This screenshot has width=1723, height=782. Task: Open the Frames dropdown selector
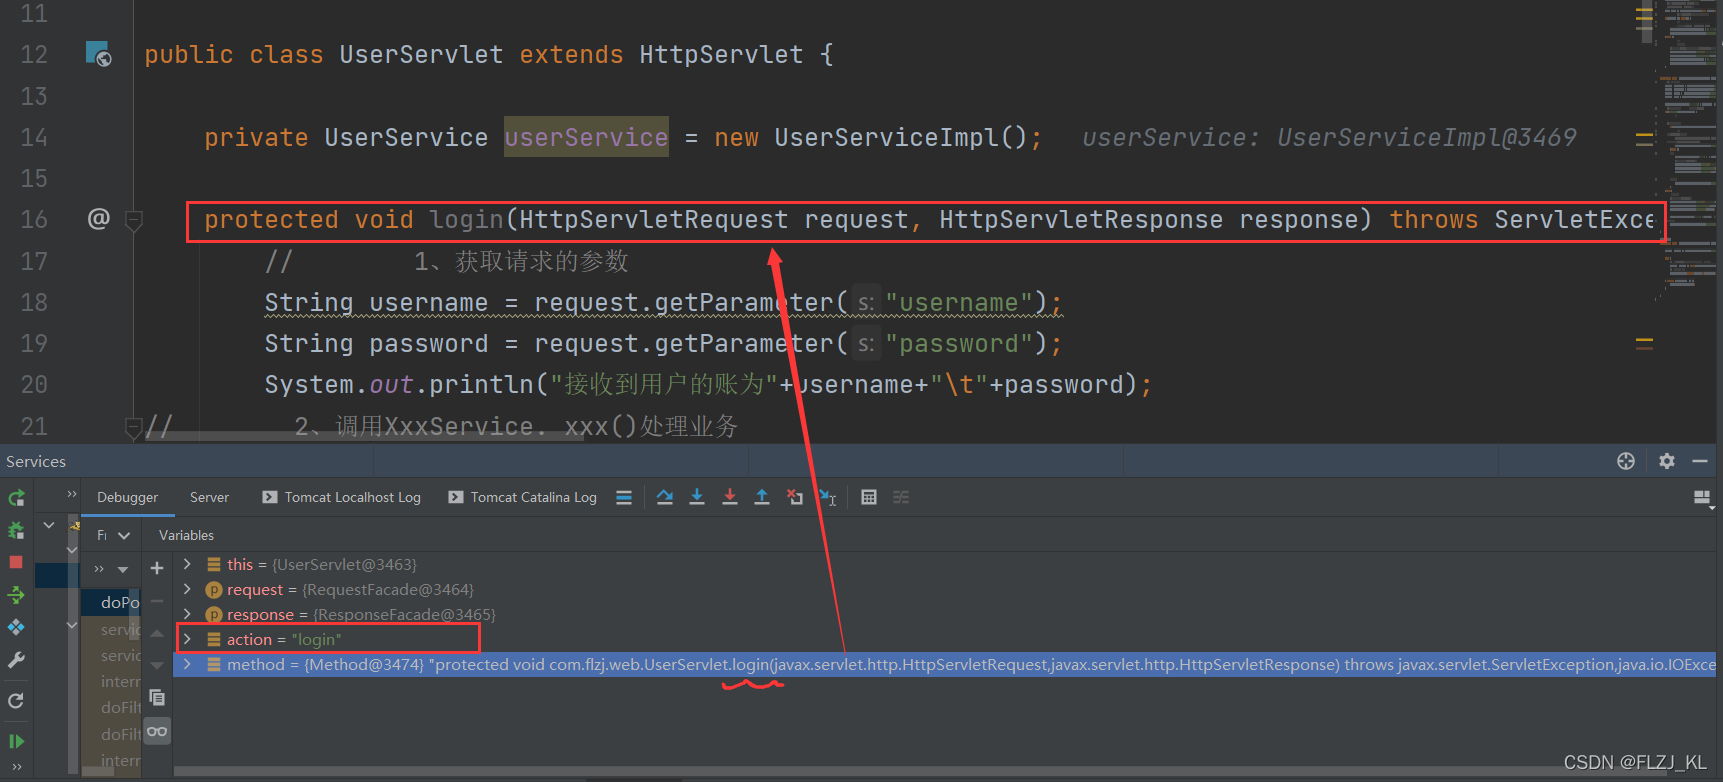(x=113, y=535)
